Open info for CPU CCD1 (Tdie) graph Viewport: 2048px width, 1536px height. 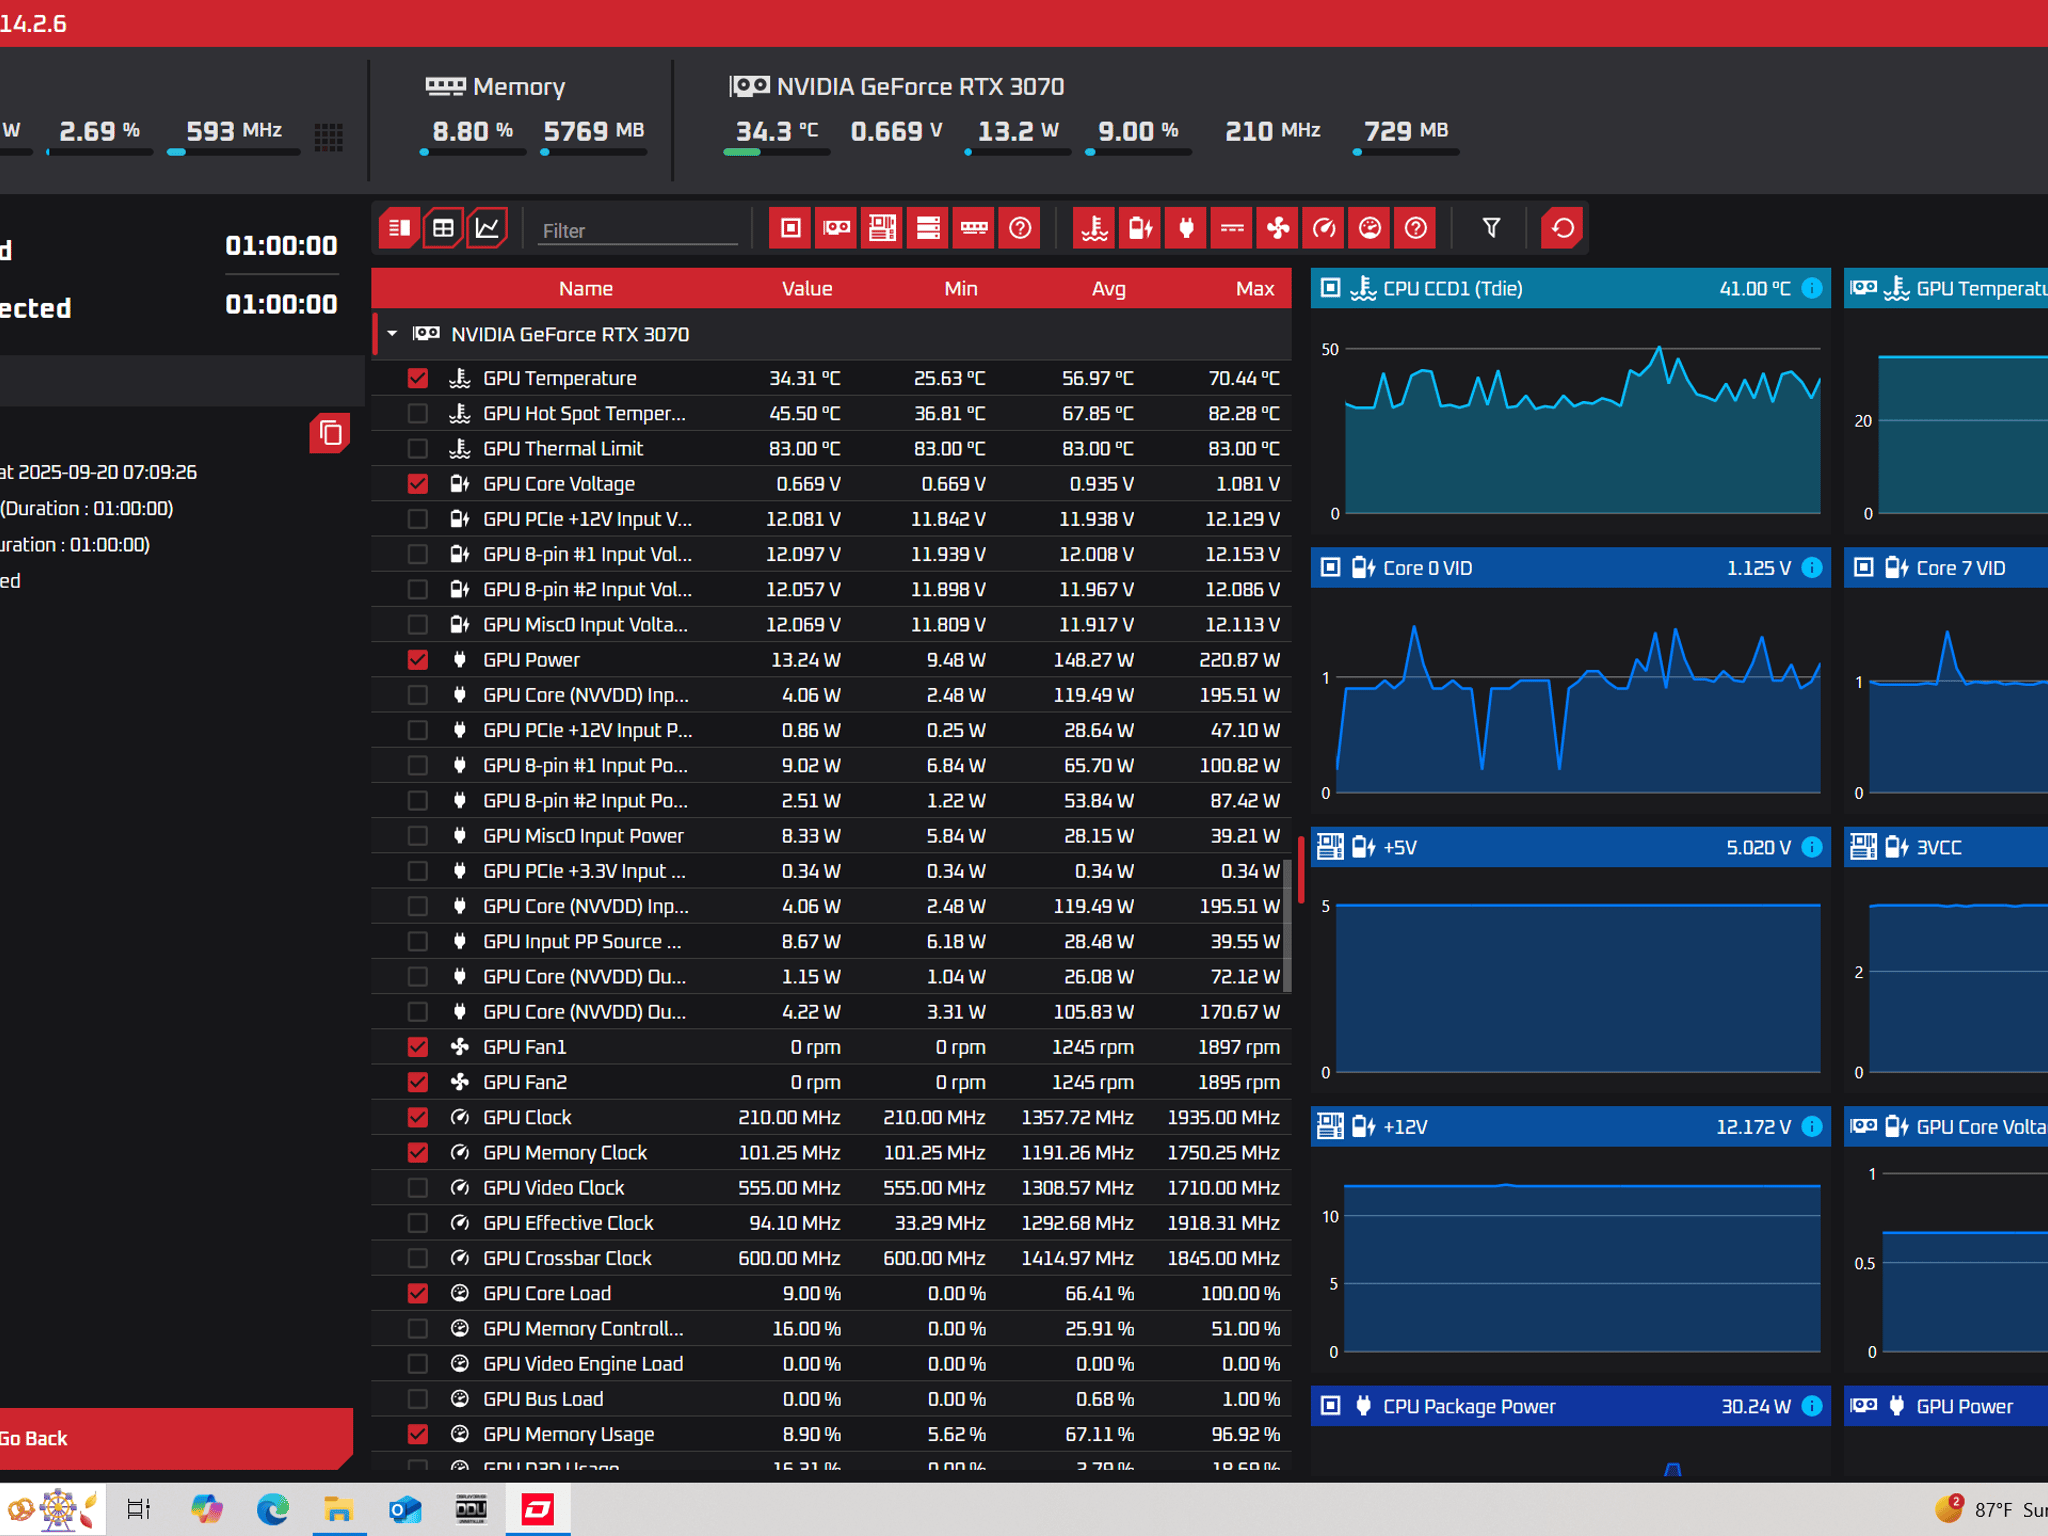[x=1812, y=289]
